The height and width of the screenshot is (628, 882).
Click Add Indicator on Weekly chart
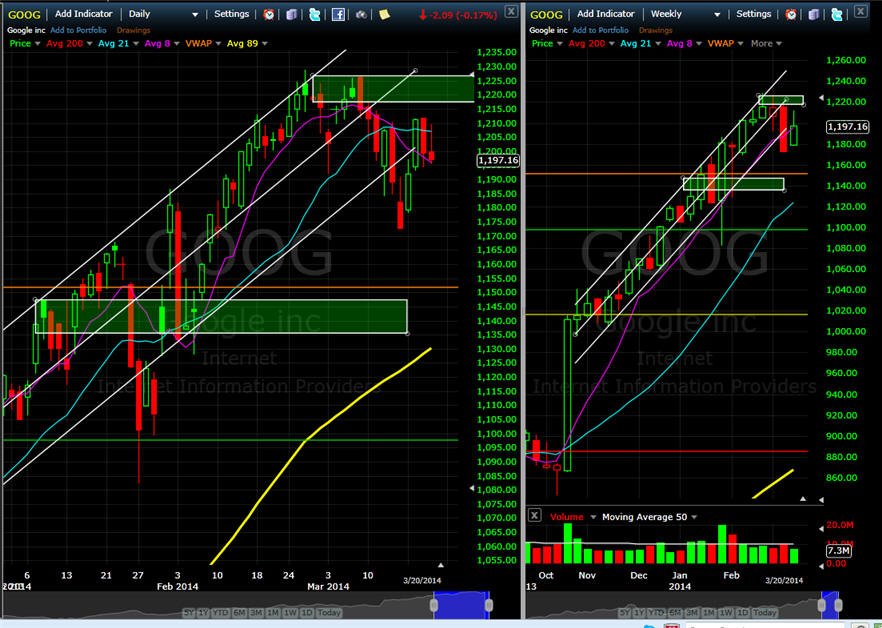tap(605, 14)
